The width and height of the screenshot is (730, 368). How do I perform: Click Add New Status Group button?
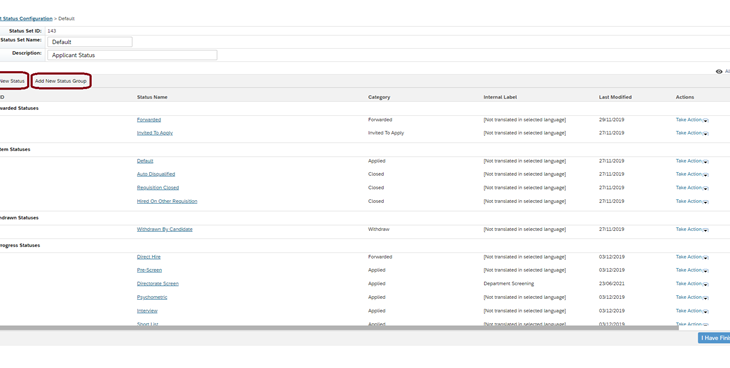(61, 81)
